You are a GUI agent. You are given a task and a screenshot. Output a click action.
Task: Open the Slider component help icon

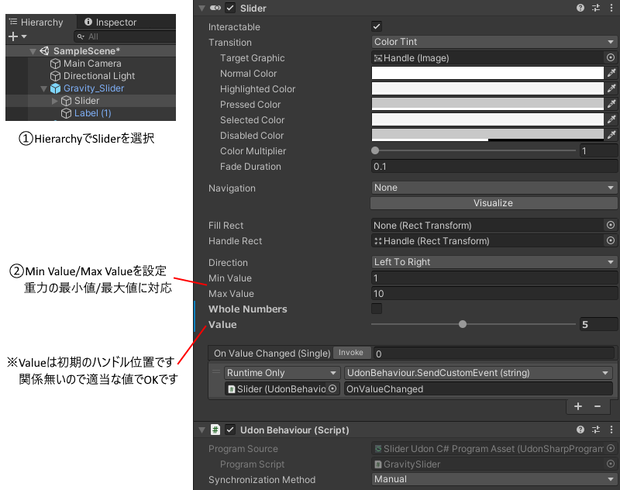point(580,8)
